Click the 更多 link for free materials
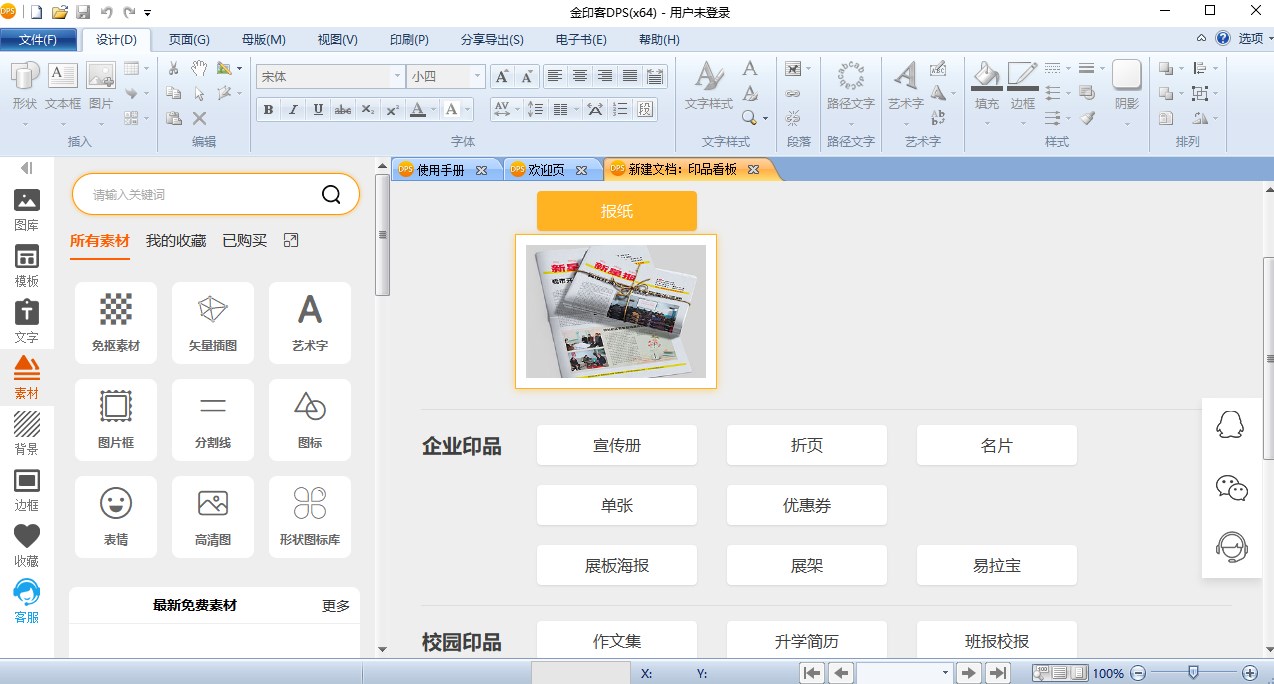The width and height of the screenshot is (1274, 684). [x=336, y=606]
